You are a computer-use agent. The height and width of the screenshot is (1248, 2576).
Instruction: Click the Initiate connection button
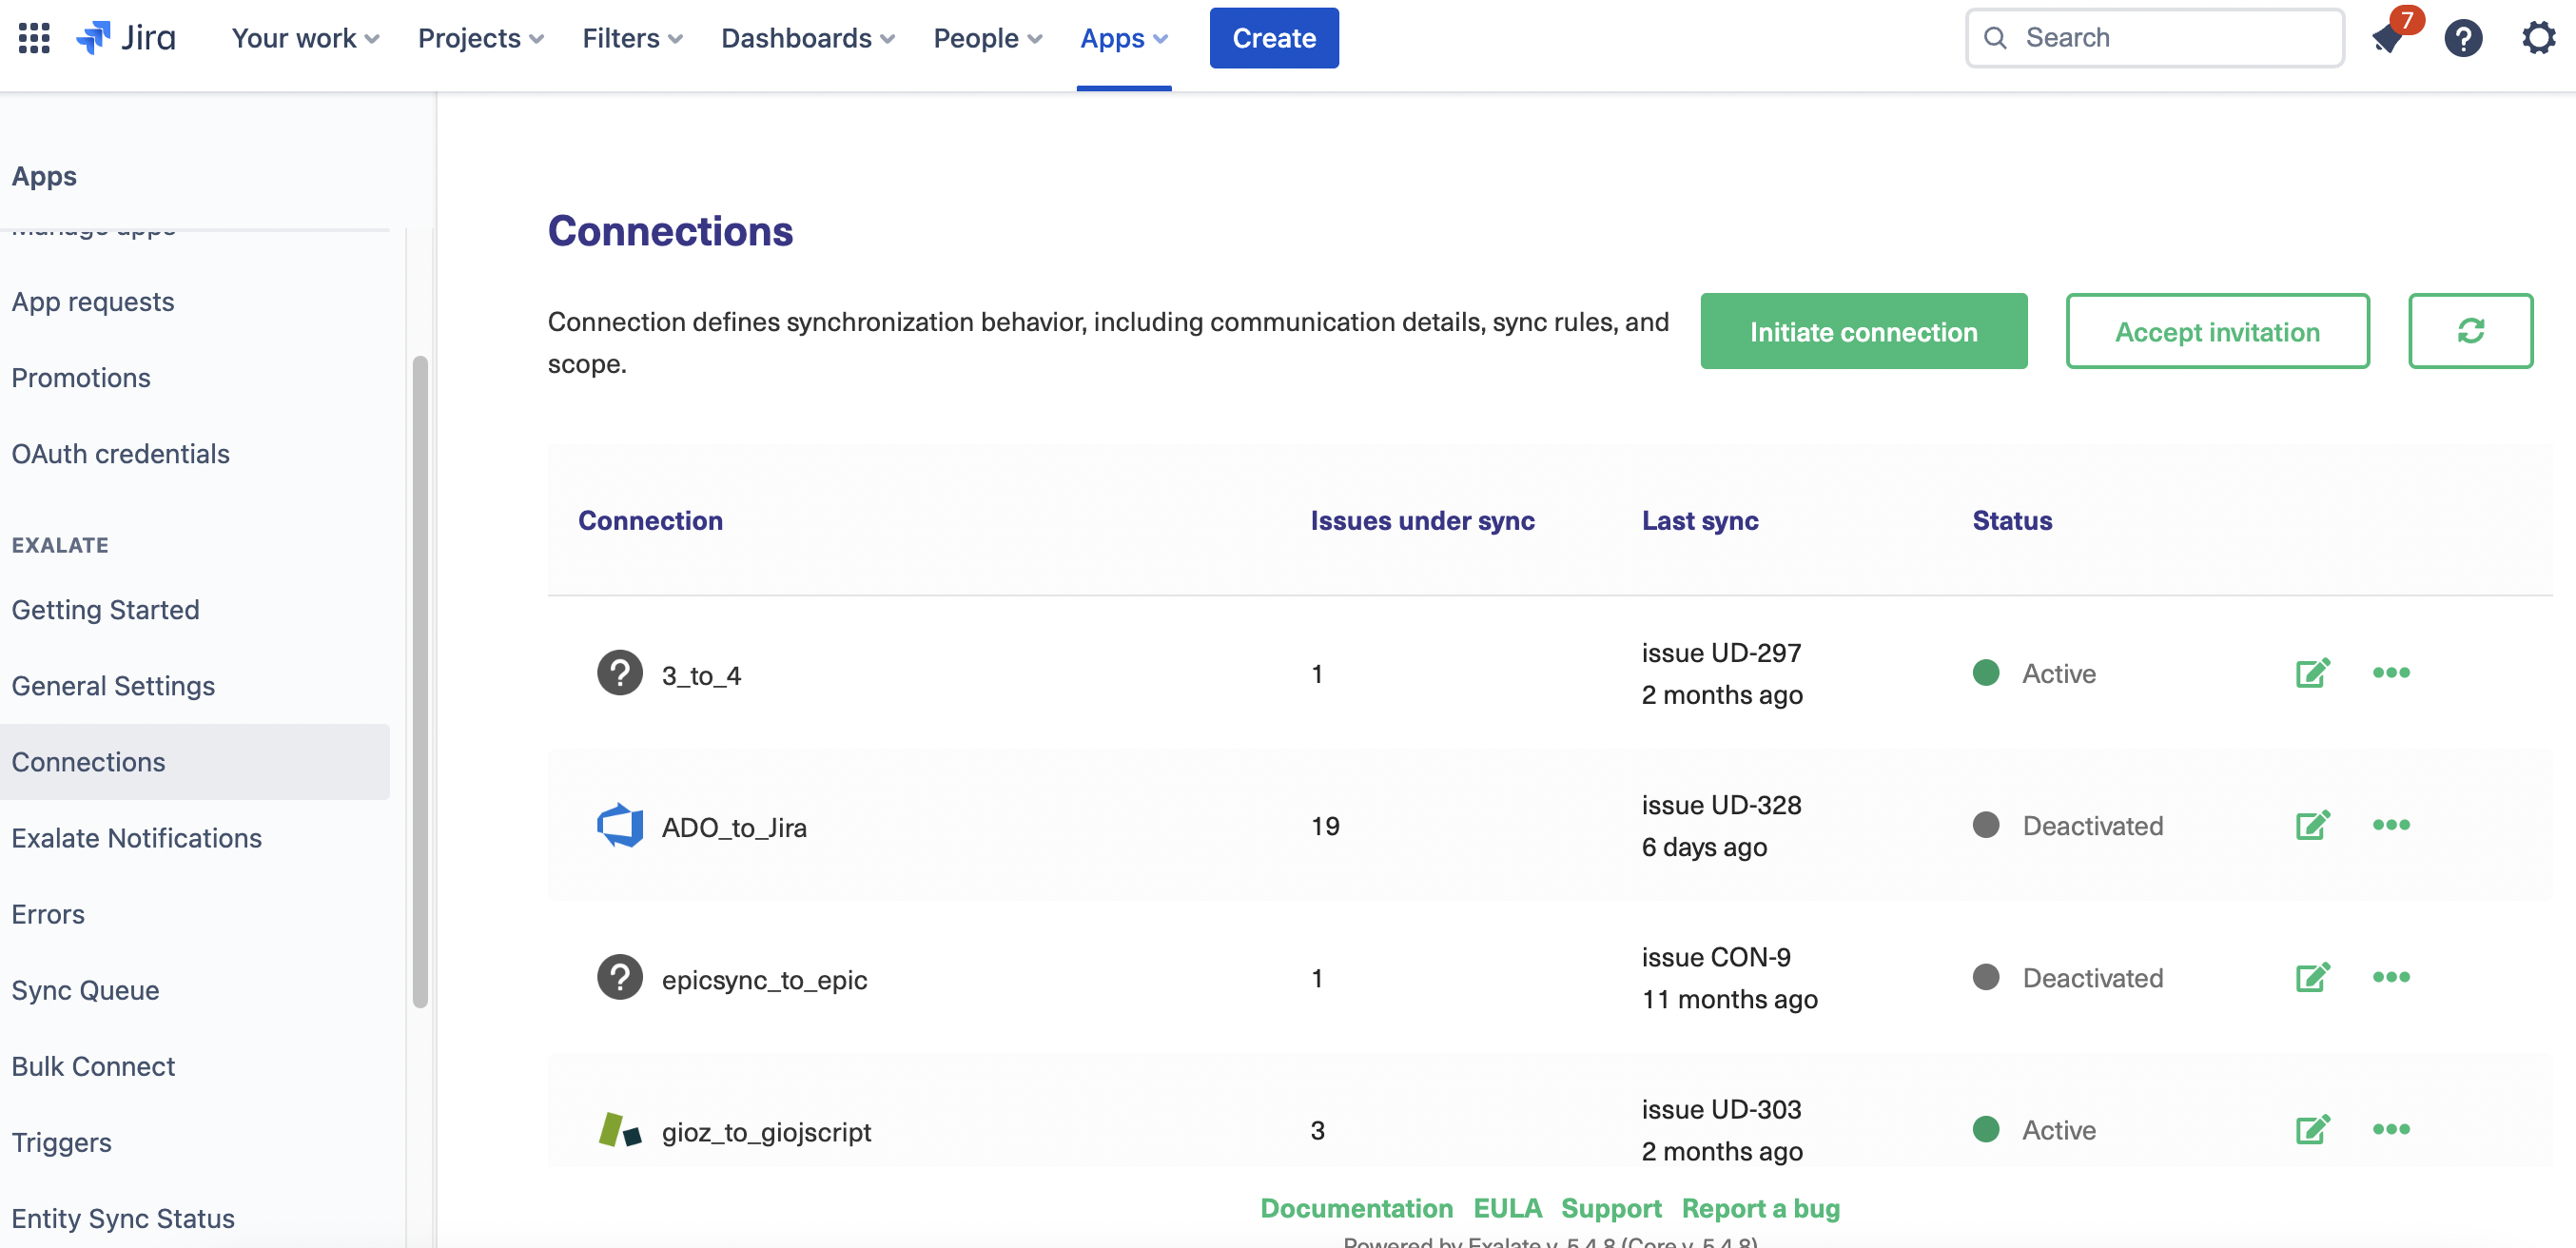(1864, 330)
